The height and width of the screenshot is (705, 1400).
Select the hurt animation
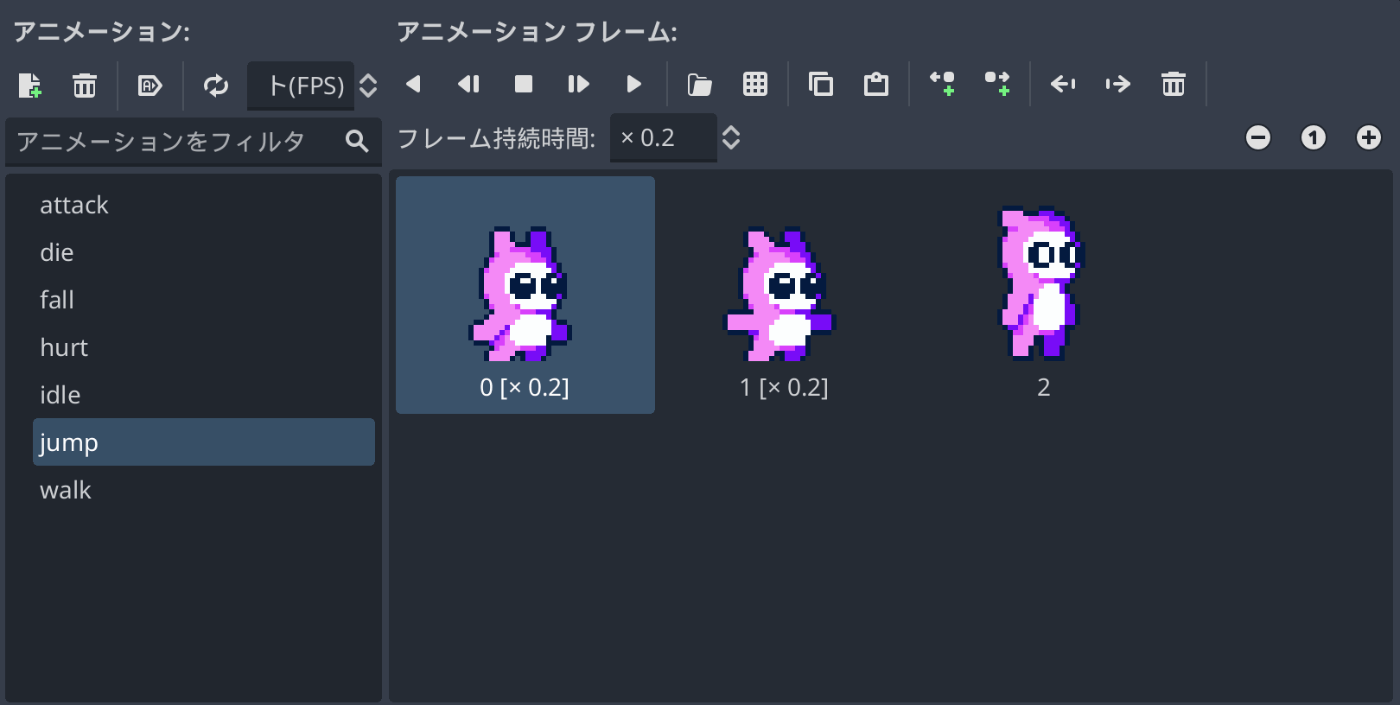point(204,347)
